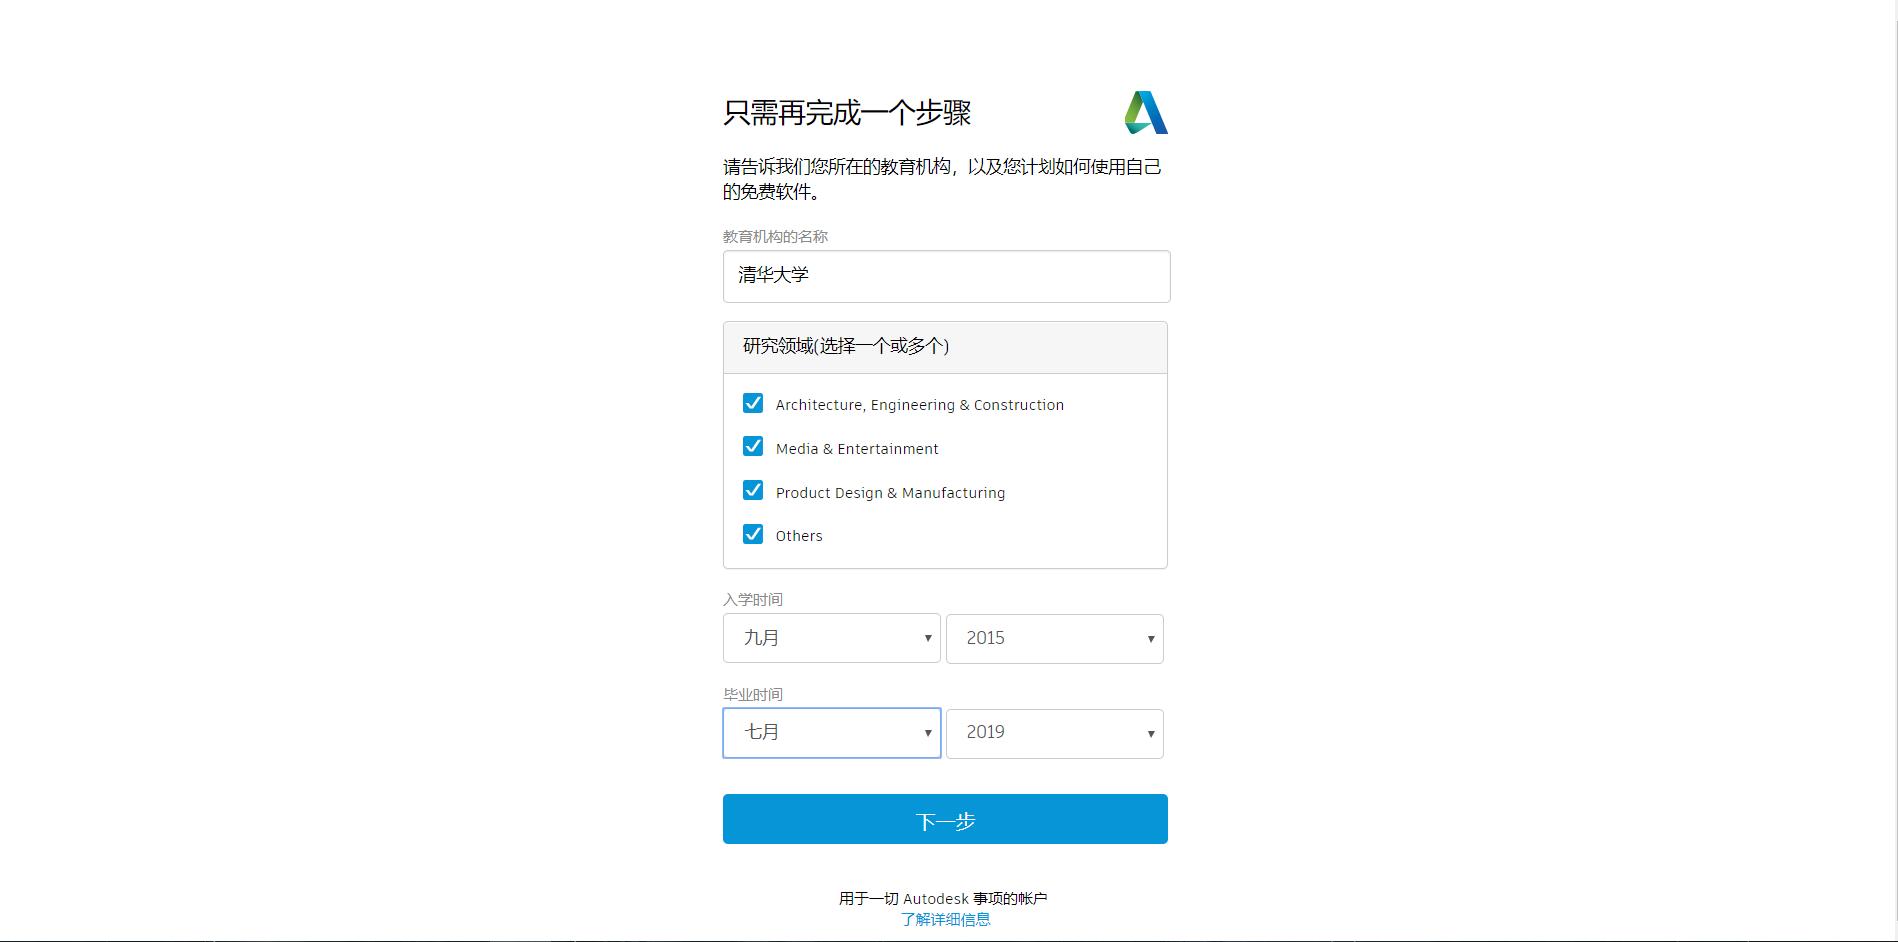Click the arrow on the enrollment month selector

925,638
